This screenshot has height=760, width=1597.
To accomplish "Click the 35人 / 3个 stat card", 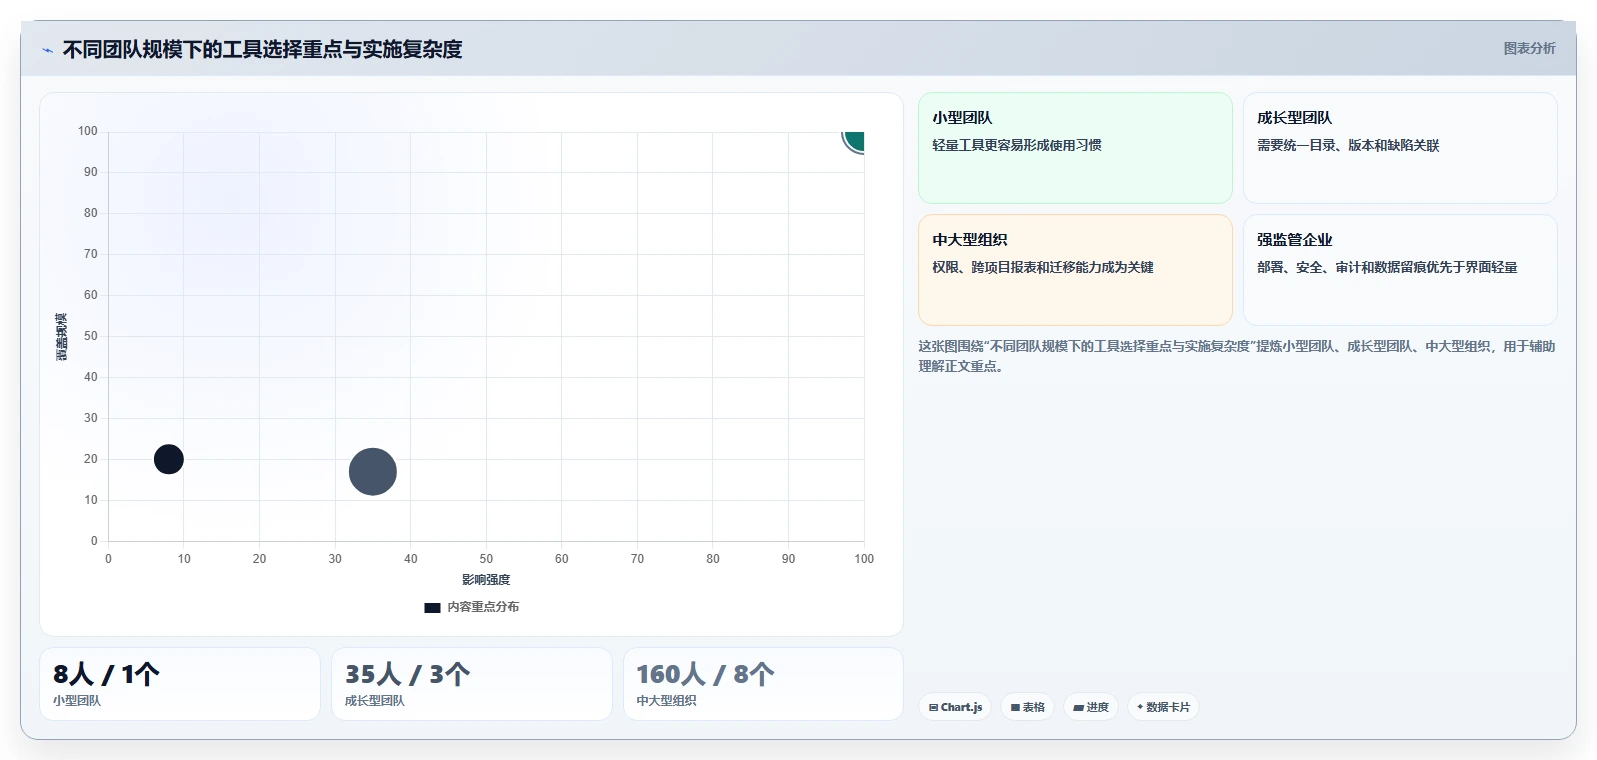I will click(x=472, y=684).
